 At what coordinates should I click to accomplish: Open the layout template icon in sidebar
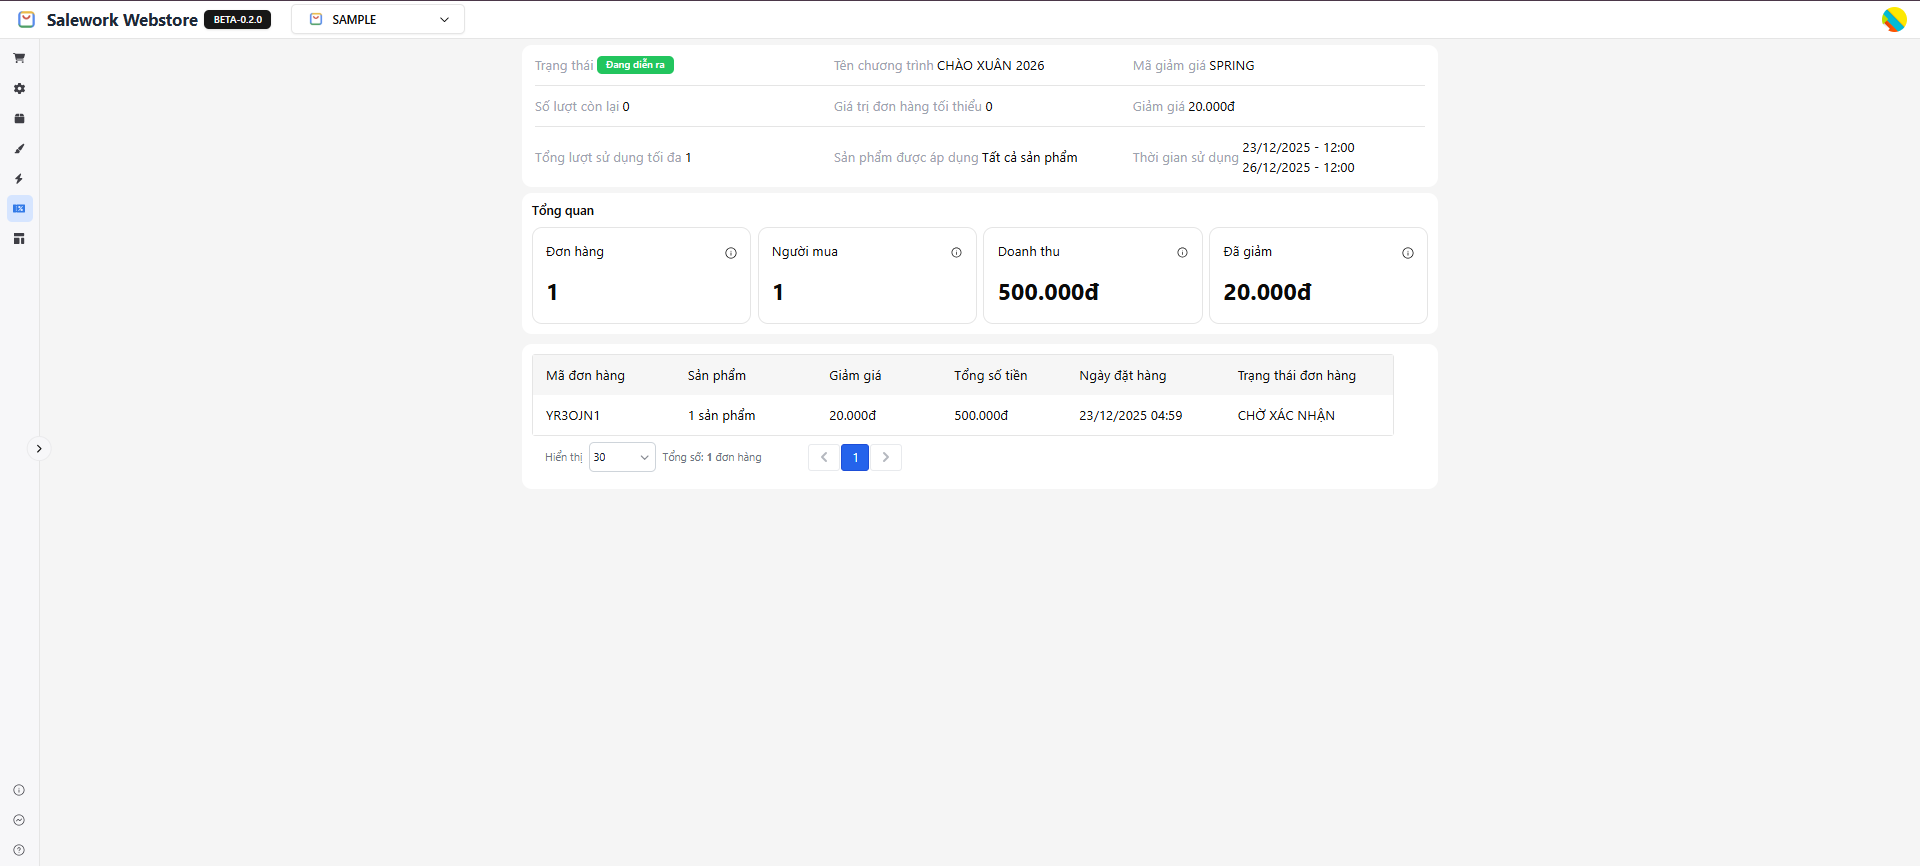(19, 238)
